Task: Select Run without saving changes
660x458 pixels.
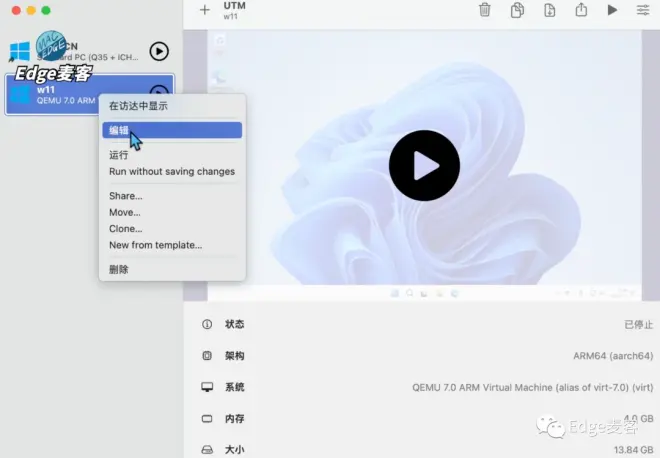Action: click(172, 171)
